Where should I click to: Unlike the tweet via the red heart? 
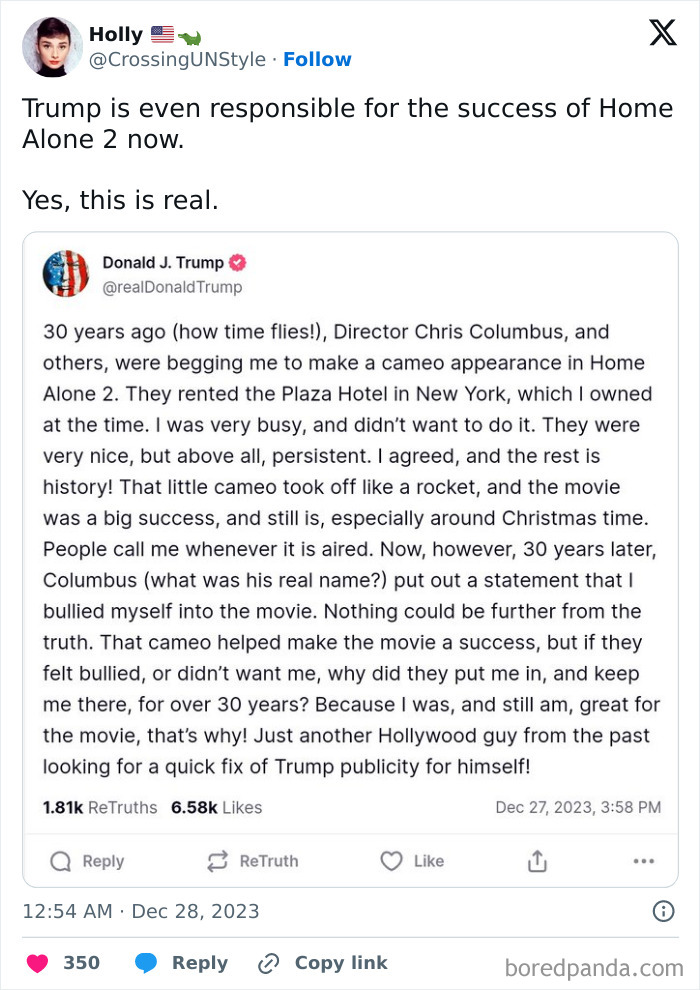(38, 963)
